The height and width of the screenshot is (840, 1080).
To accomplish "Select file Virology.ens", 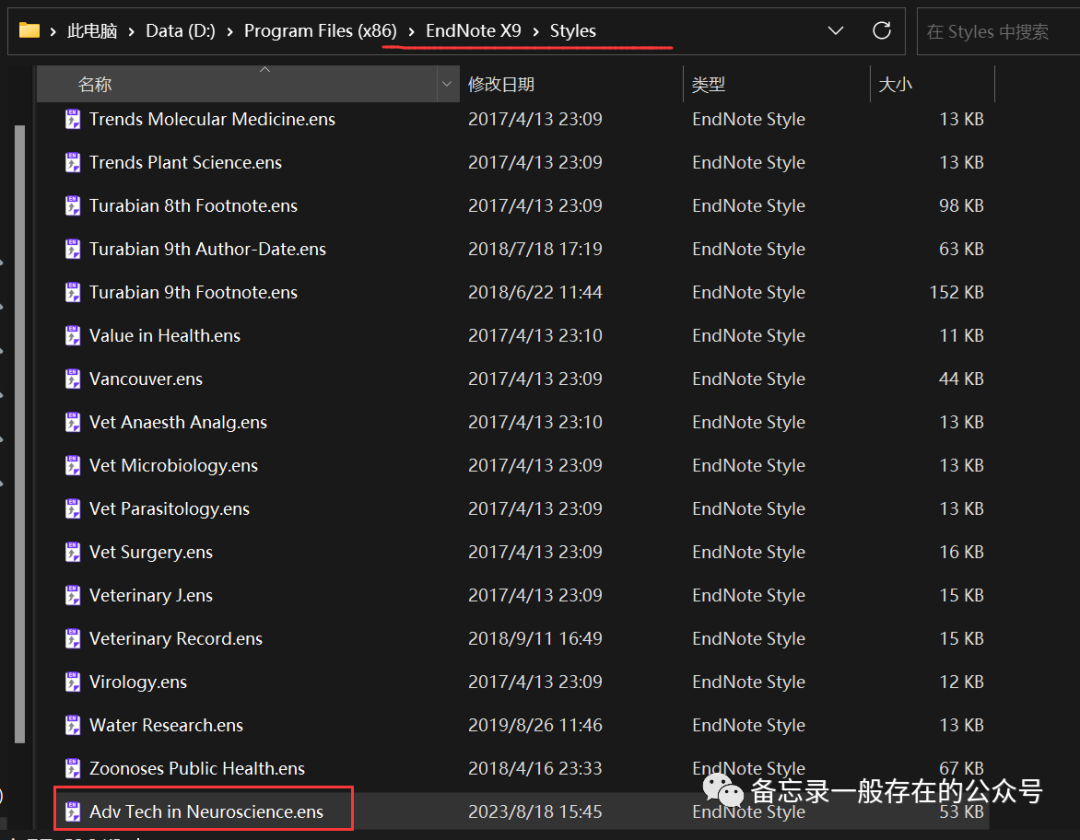I will click(138, 682).
